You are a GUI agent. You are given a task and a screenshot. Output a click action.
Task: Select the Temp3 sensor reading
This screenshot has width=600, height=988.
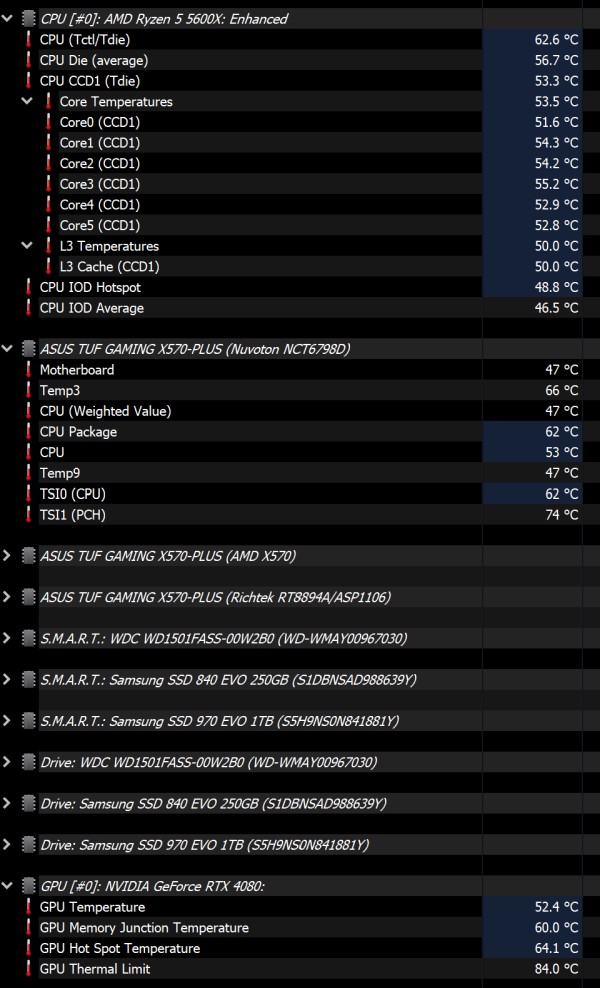[562, 390]
